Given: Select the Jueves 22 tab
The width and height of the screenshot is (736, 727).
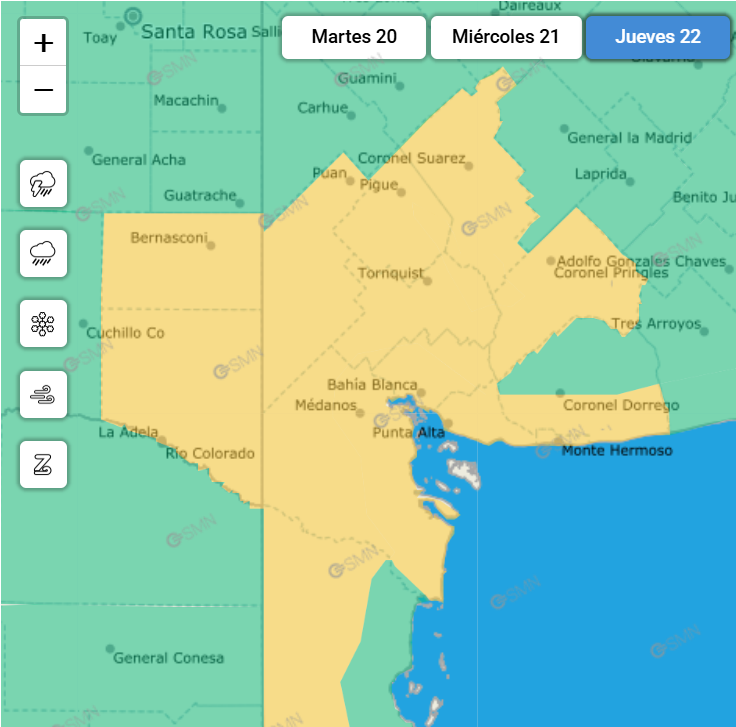Looking at the screenshot, I should click(x=657, y=38).
